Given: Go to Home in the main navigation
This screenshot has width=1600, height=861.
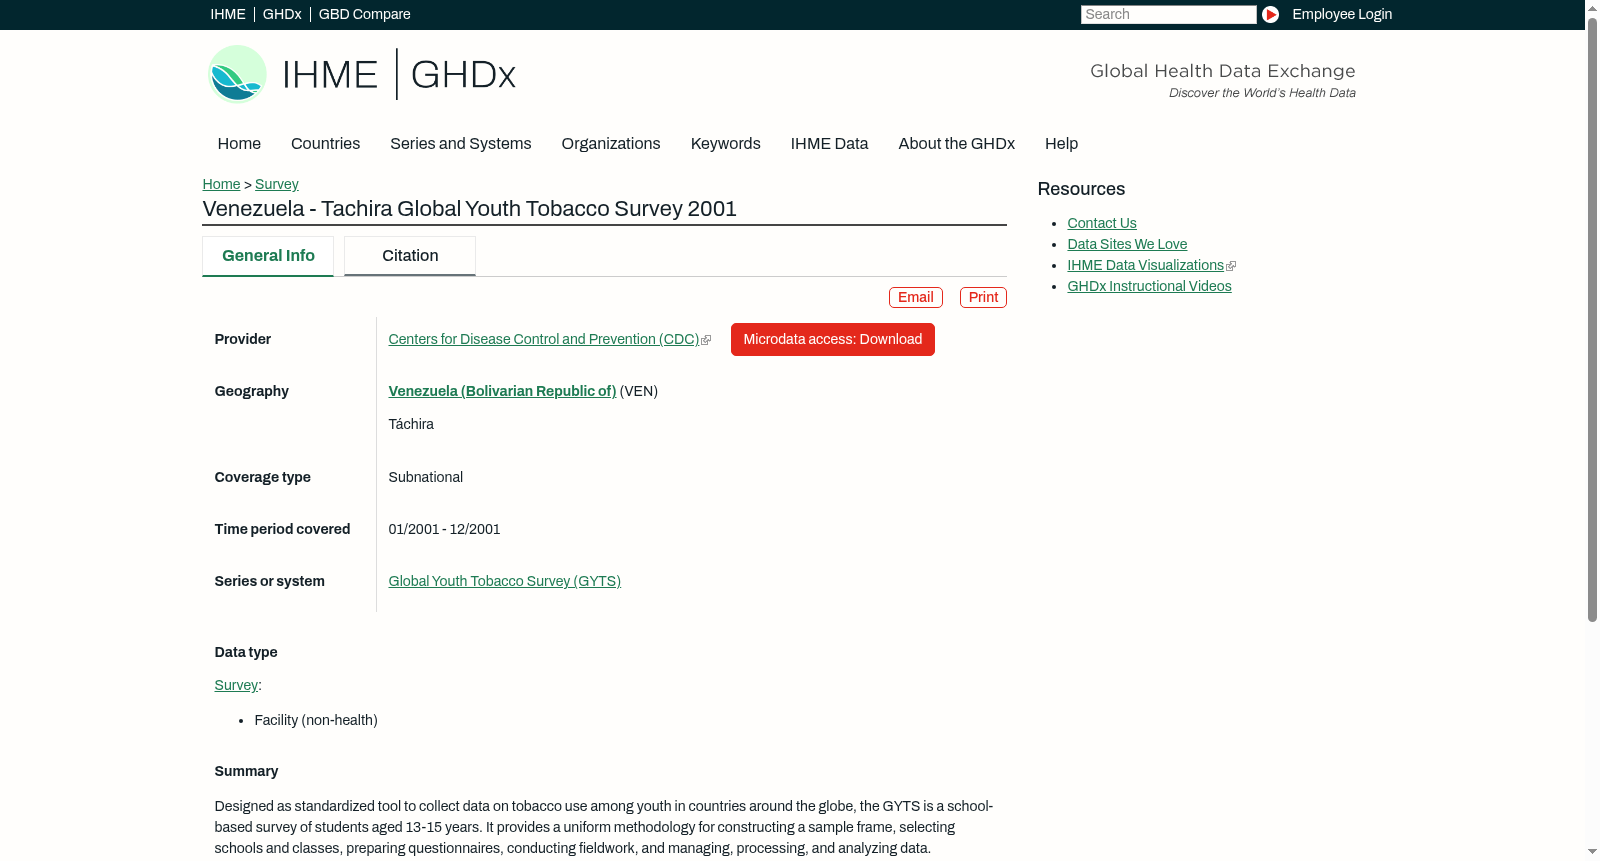Looking at the screenshot, I should (x=239, y=144).
